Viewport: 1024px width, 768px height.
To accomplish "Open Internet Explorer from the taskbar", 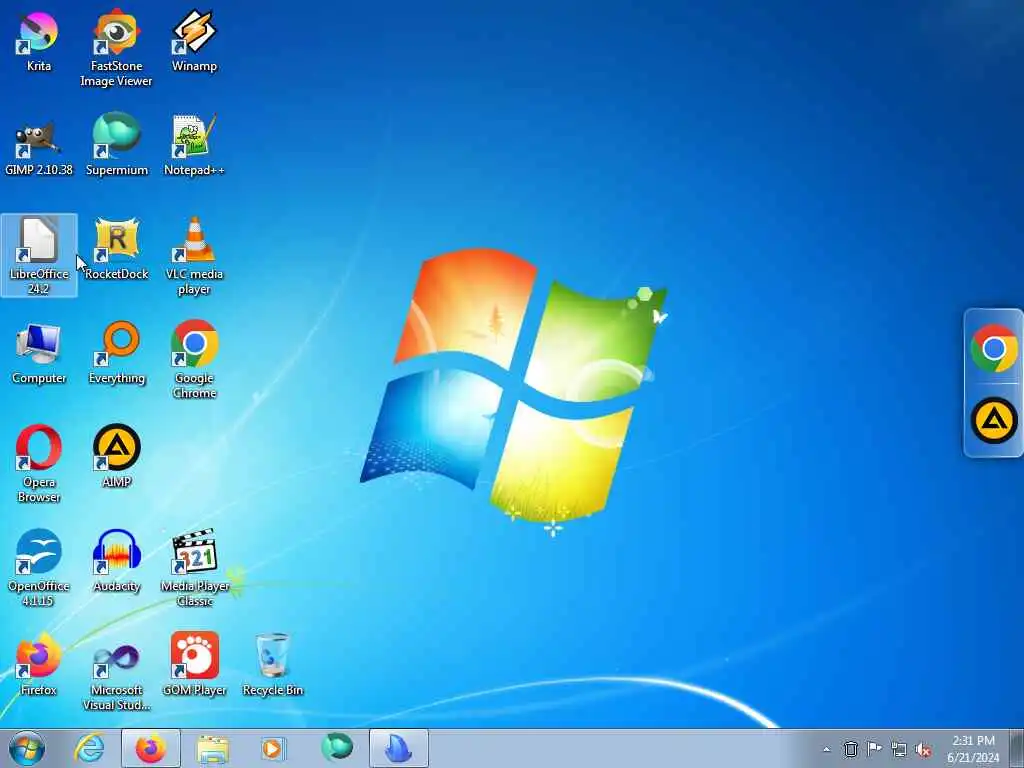I will (x=89, y=748).
